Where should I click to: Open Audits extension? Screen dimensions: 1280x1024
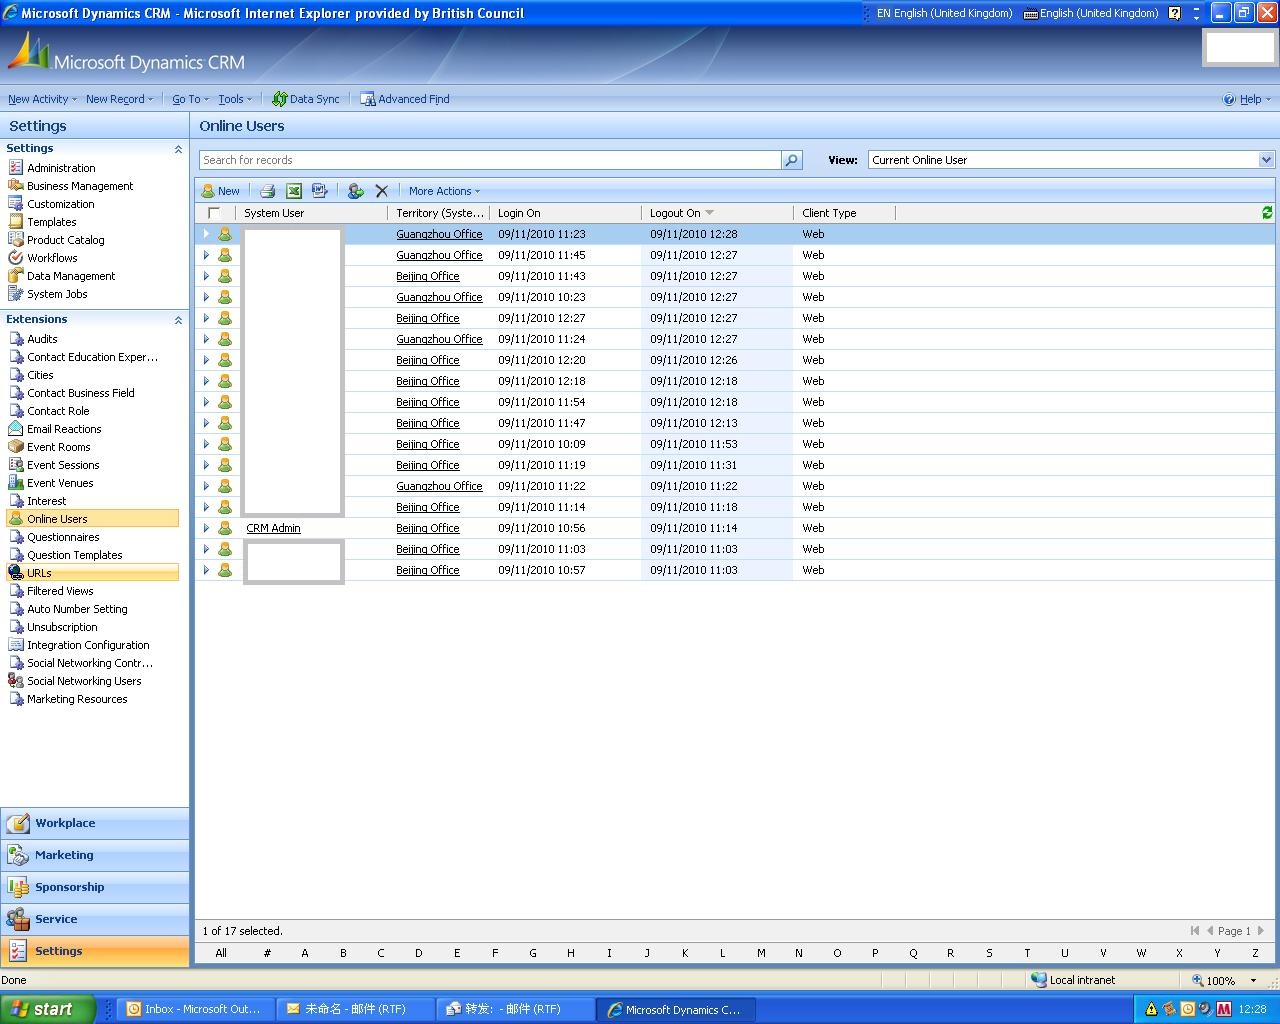point(42,339)
